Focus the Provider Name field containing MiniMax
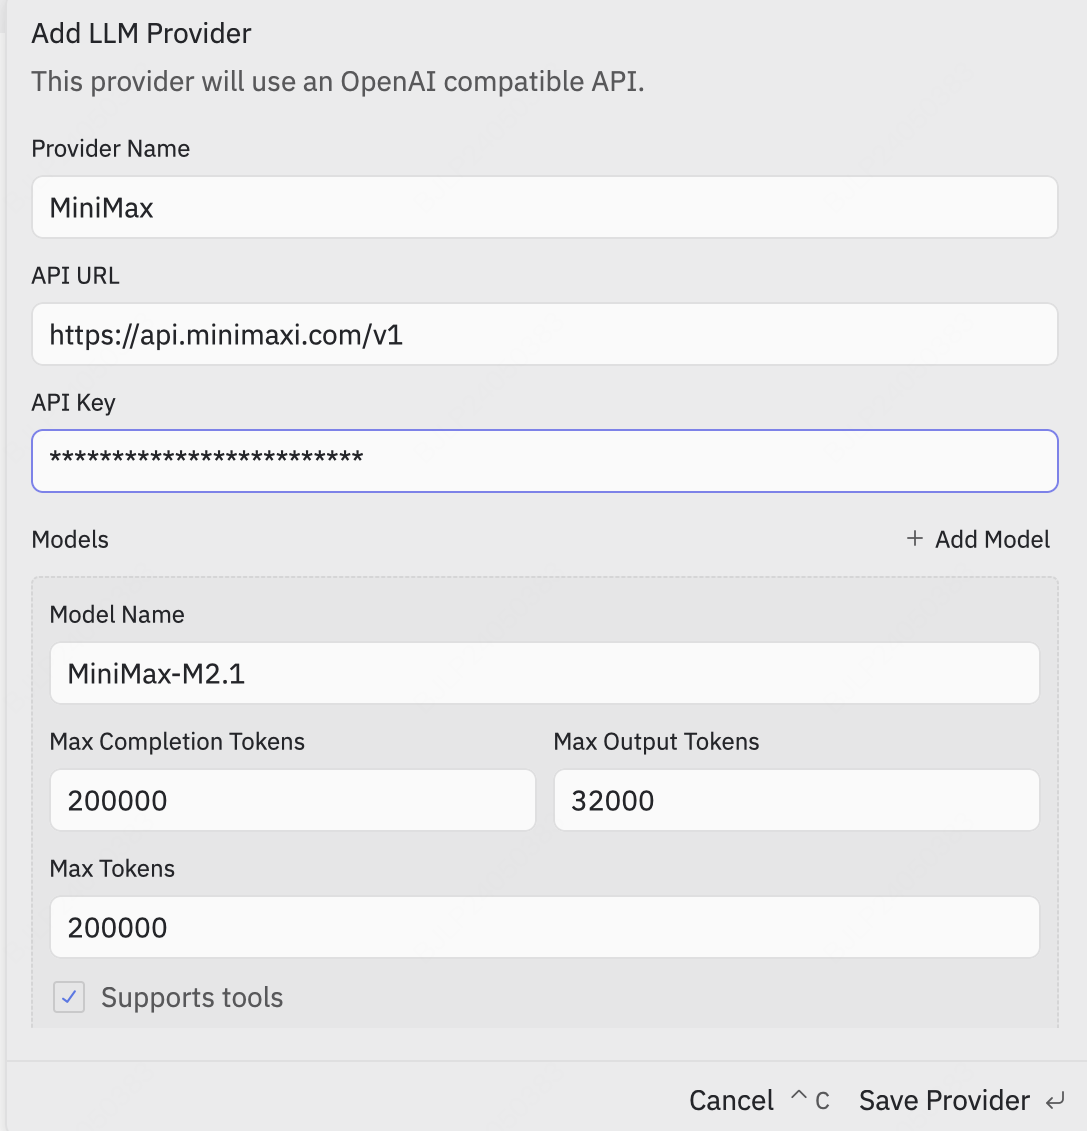Screen dimensions: 1087x1131 pos(544,208)
